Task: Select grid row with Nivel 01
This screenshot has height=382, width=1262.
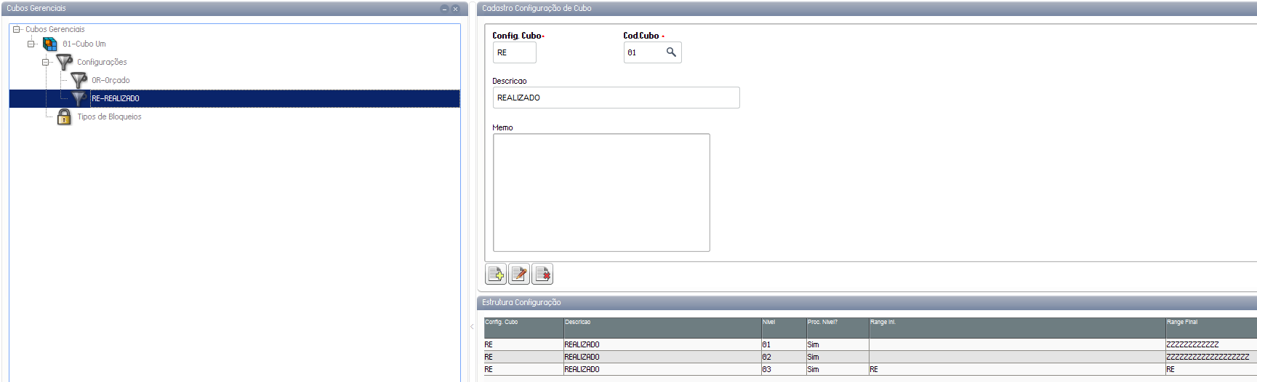Action: [x=870, y=344]
